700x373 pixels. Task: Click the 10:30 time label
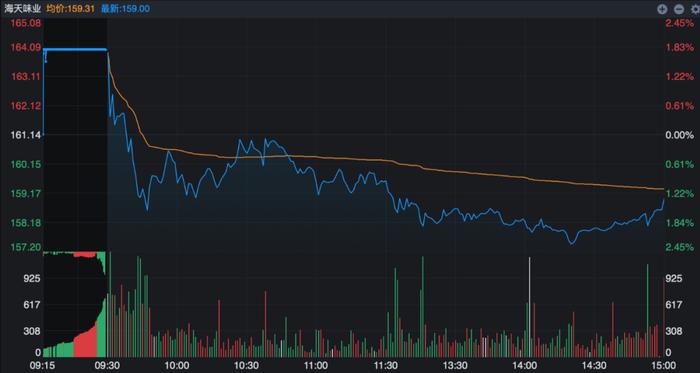point(246,365)
